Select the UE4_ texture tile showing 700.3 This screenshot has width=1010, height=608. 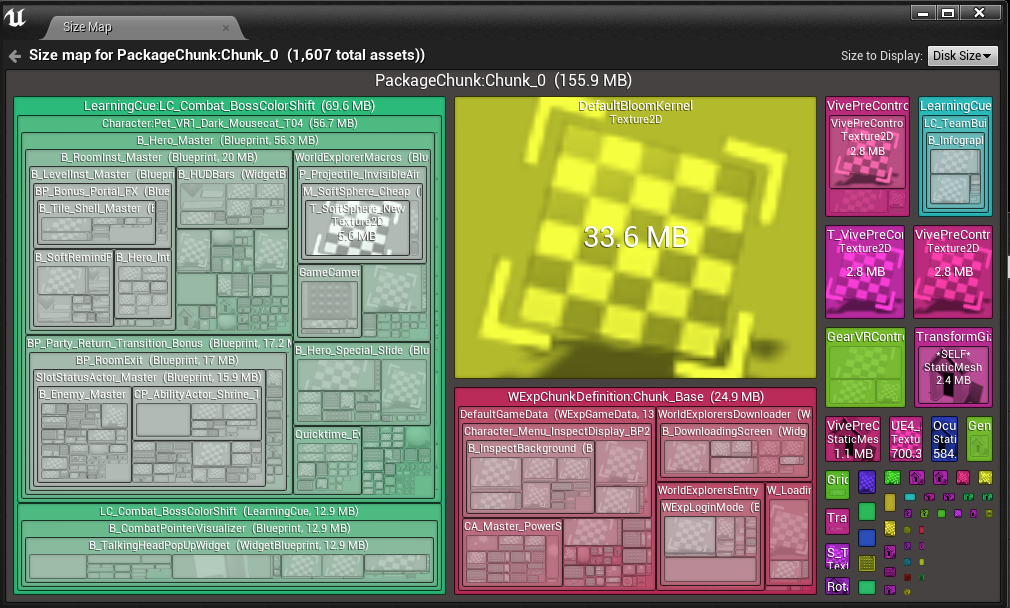coord(905,439)
